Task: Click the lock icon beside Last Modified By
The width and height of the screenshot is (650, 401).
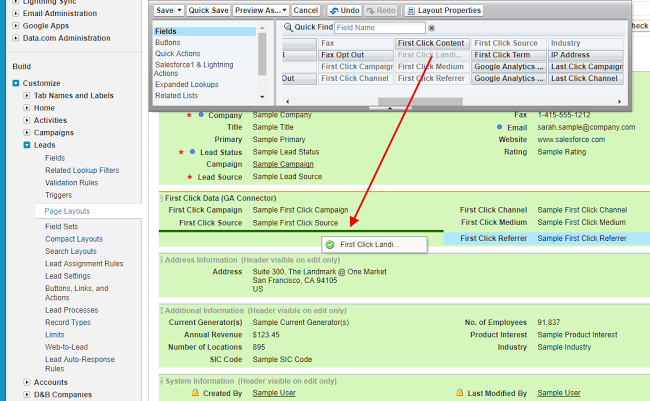Action: (x=459, y=393)
